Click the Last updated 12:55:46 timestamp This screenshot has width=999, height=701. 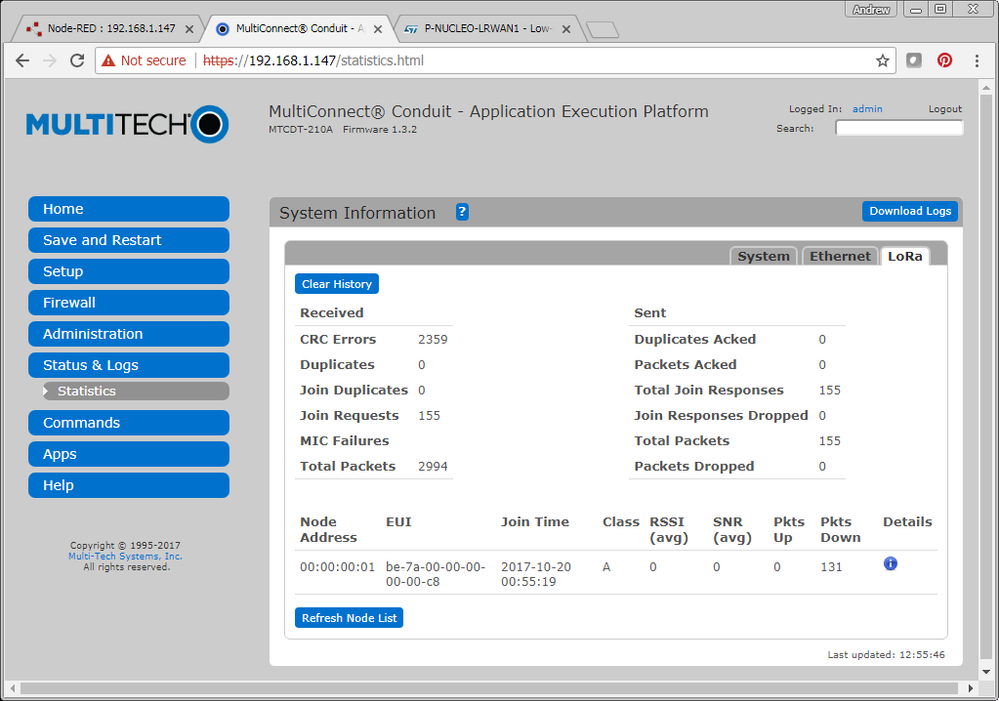pos(886,654)
